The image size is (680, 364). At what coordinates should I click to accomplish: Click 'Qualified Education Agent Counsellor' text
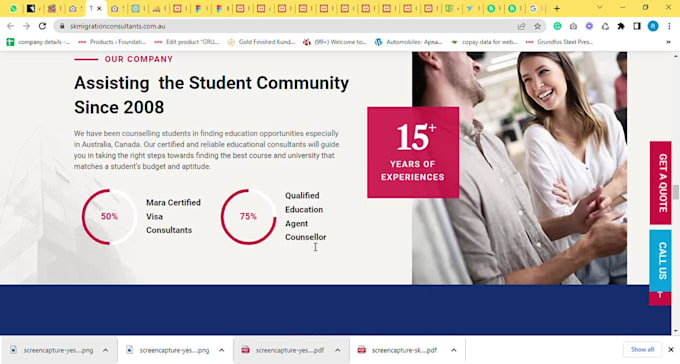(305, 216)
